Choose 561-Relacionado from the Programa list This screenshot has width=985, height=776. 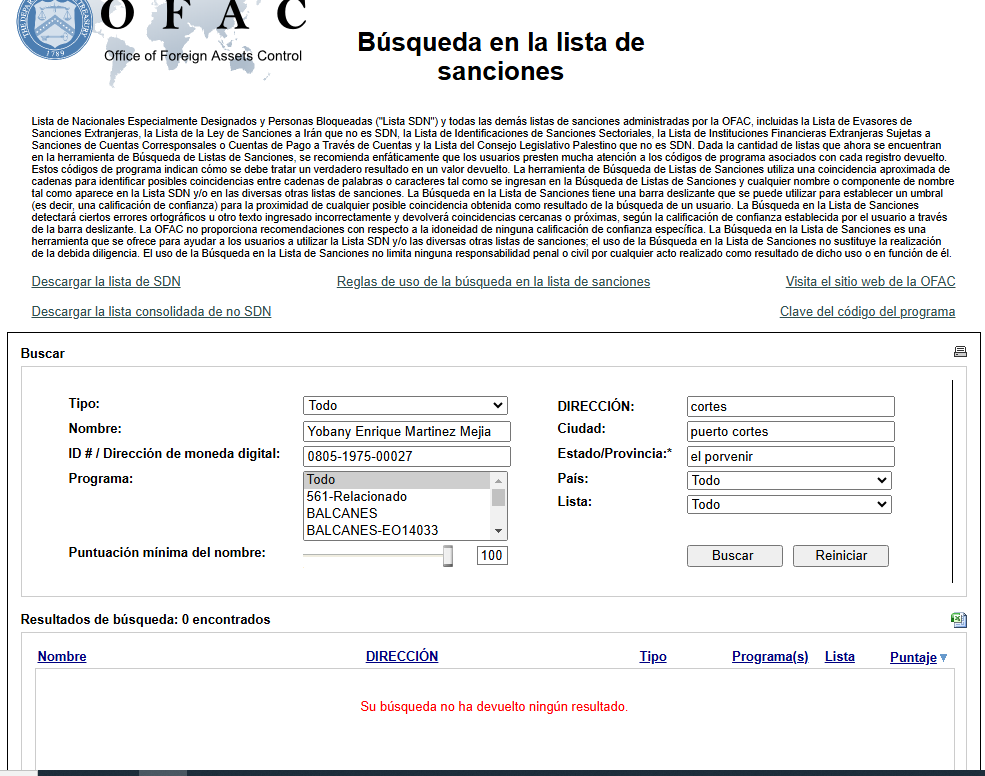click(x=356, y=497)
